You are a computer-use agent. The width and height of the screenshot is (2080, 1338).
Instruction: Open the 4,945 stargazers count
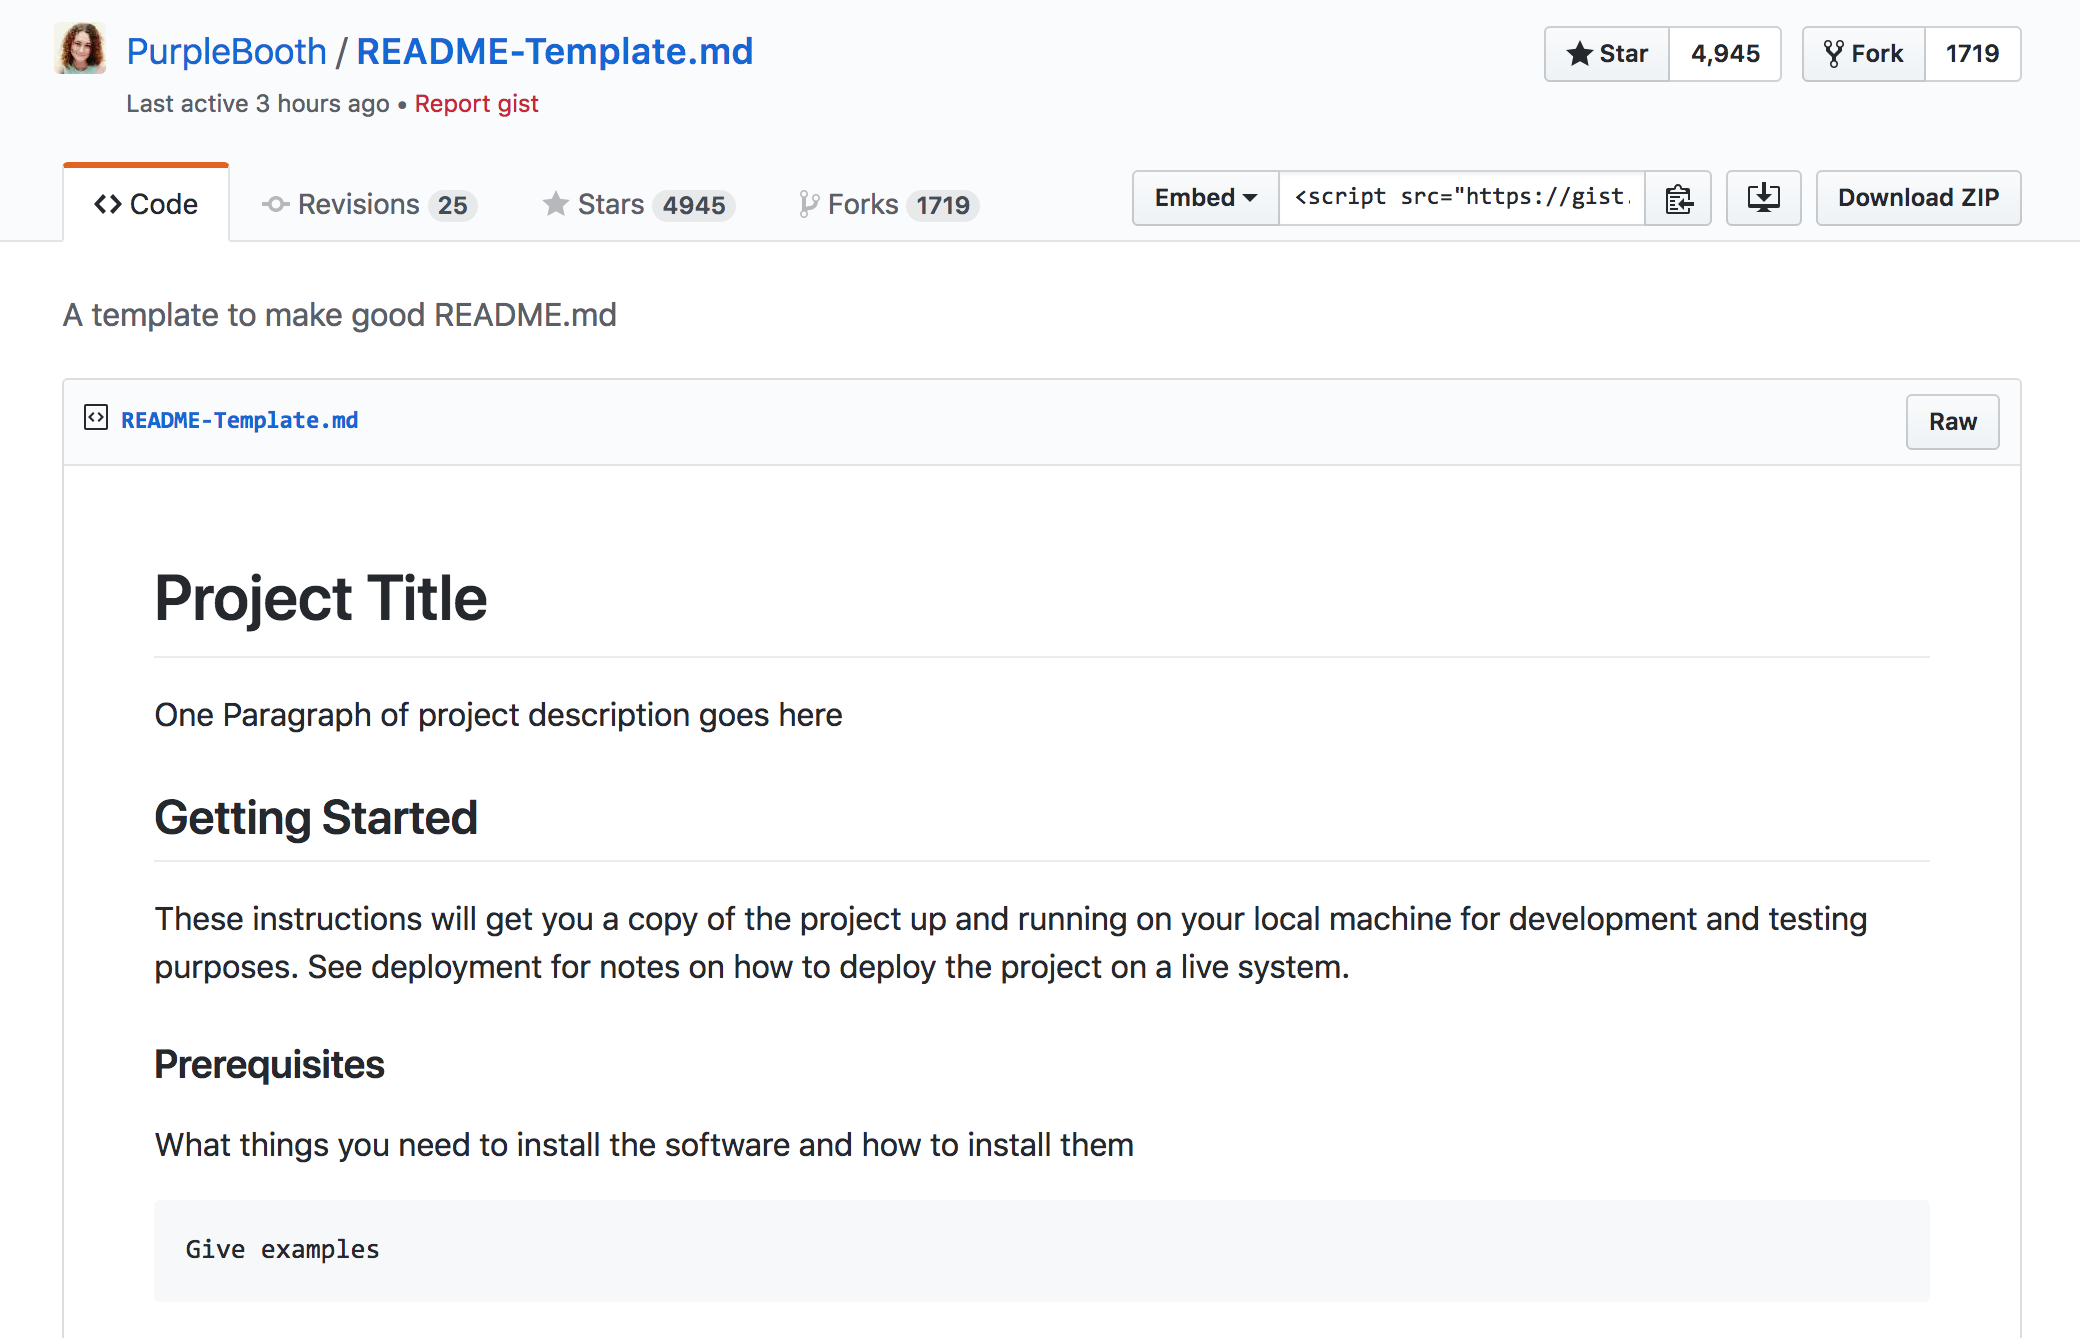click(1725, 54)
